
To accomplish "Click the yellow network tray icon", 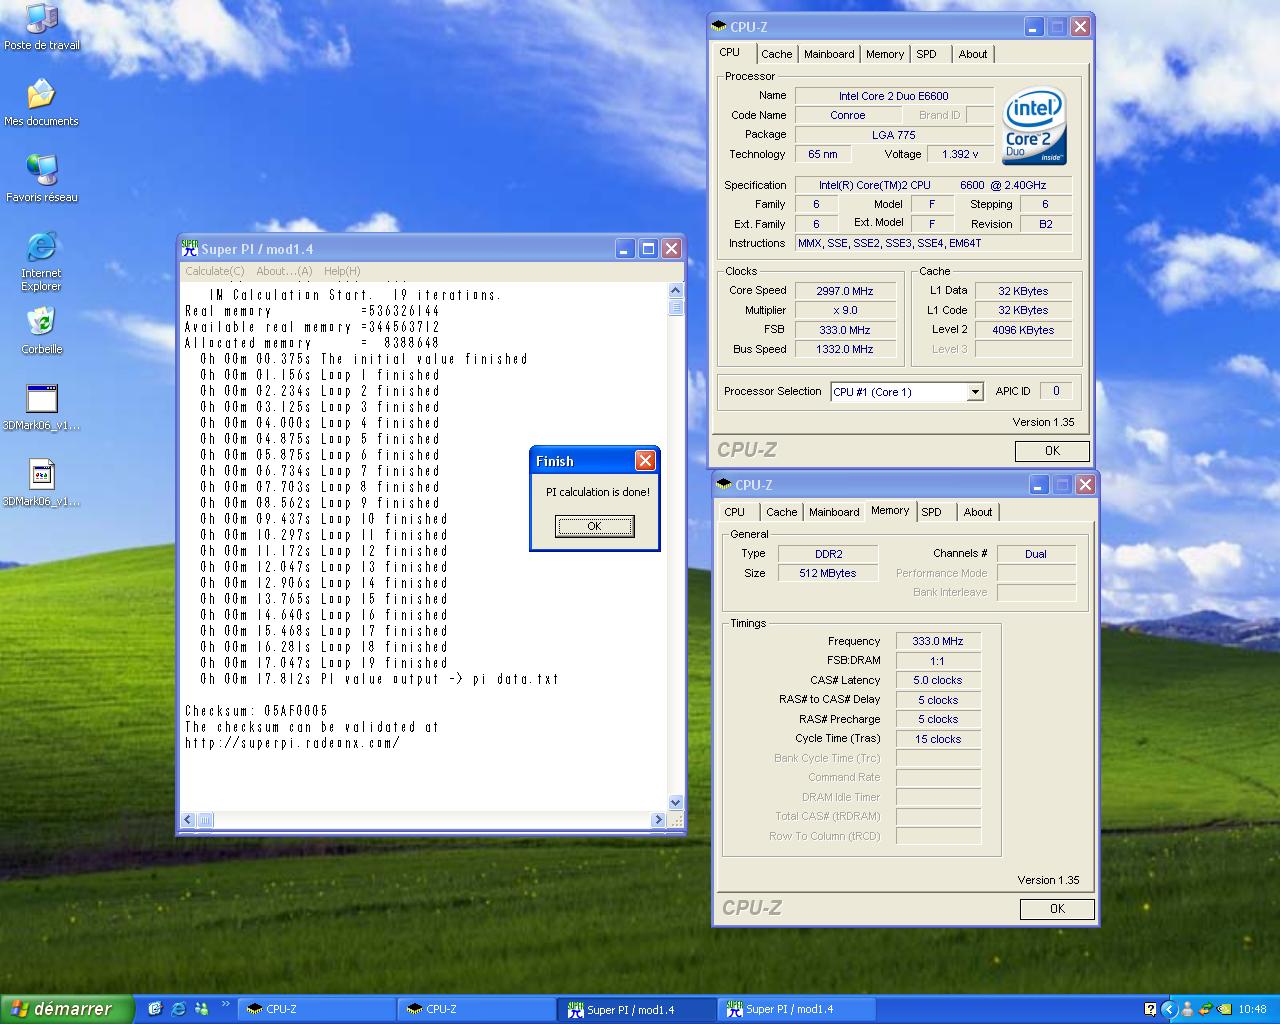I will click(x=1224, y=1009).
